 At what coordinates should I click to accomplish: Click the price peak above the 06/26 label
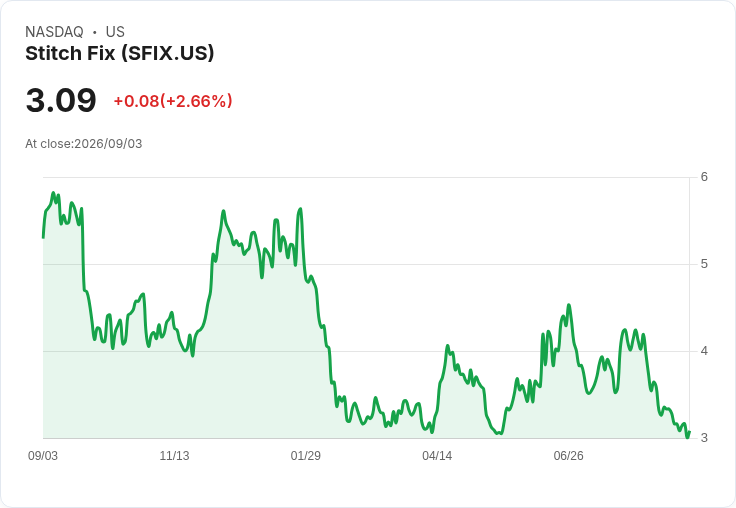coord(569,305)
